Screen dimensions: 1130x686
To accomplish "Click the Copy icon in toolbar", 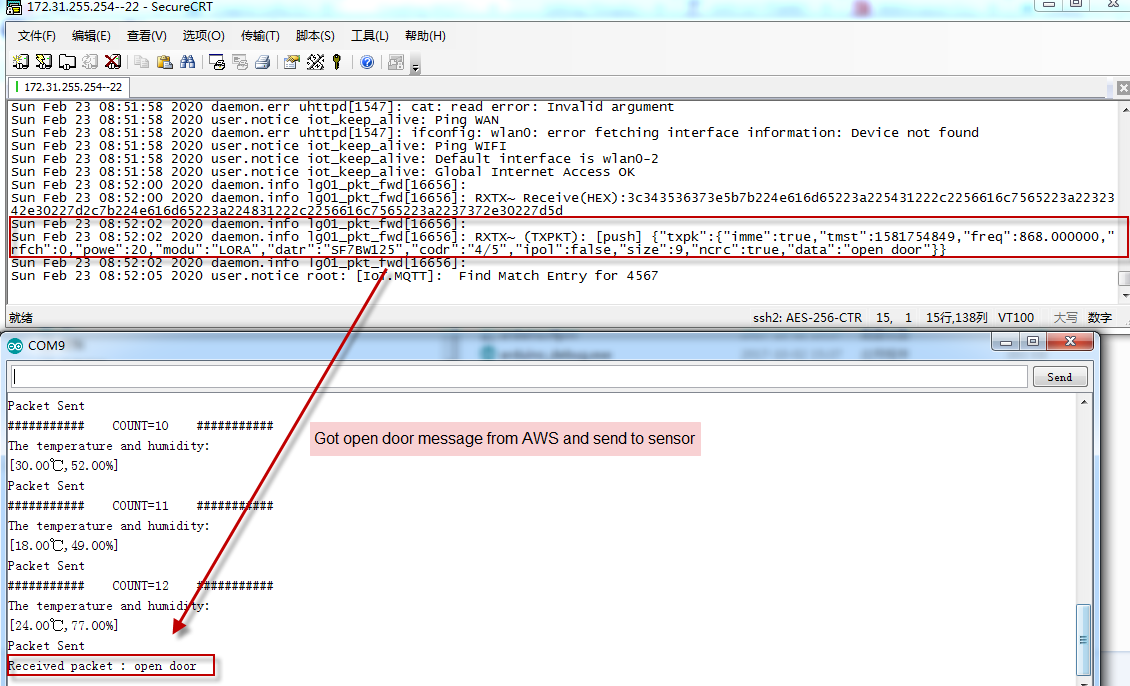I will [x=142, y=62].
